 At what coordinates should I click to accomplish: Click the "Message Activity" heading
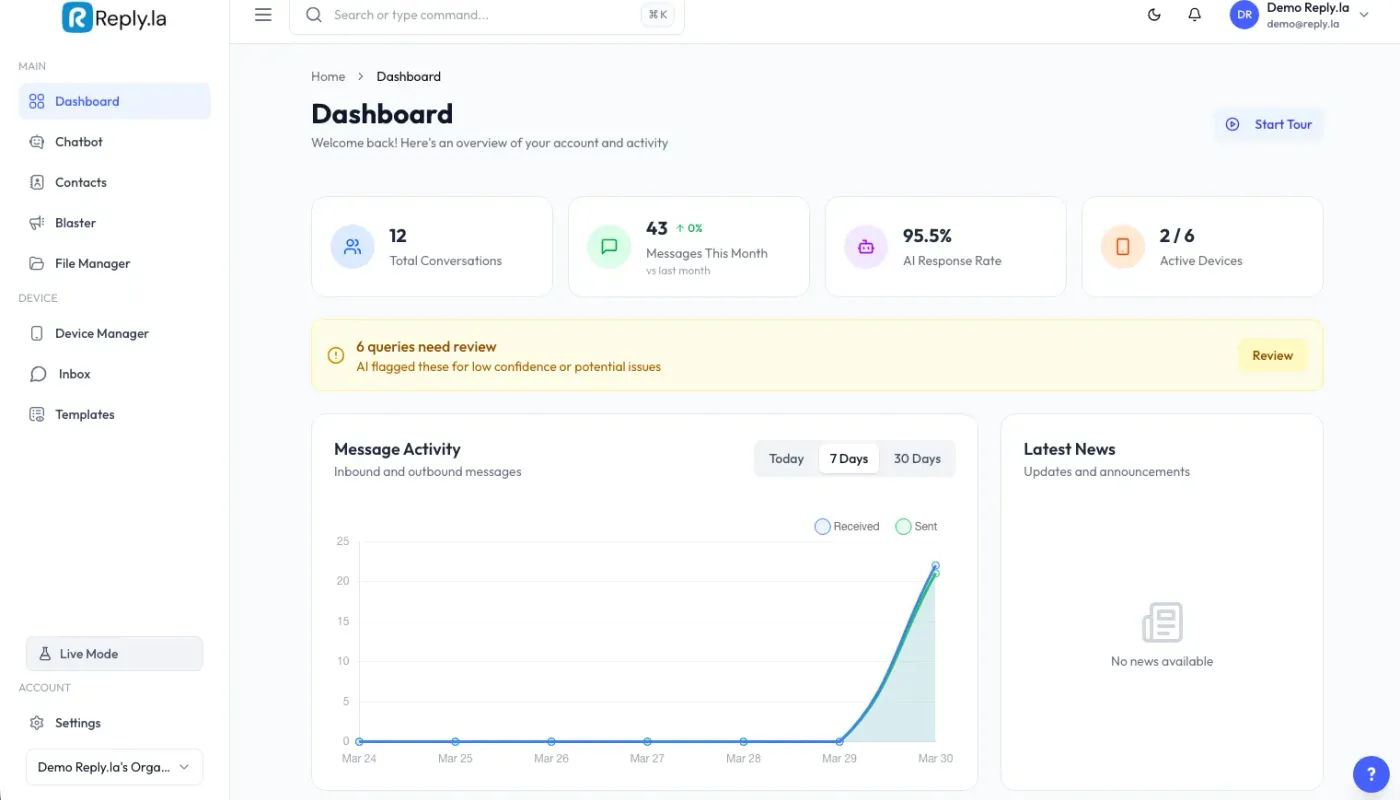pyautogui.click(x=397, y=449)
